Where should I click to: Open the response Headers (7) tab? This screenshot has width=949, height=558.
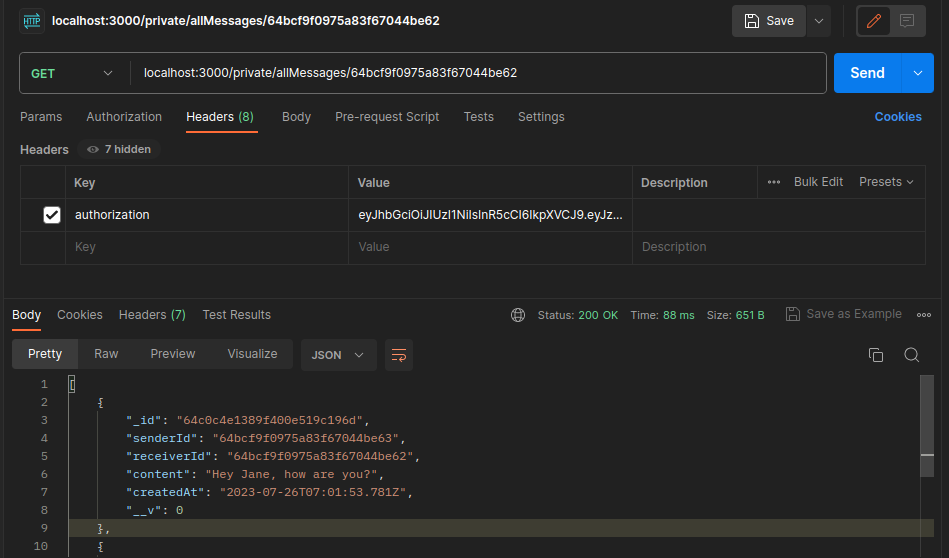[x=152, y=315]
